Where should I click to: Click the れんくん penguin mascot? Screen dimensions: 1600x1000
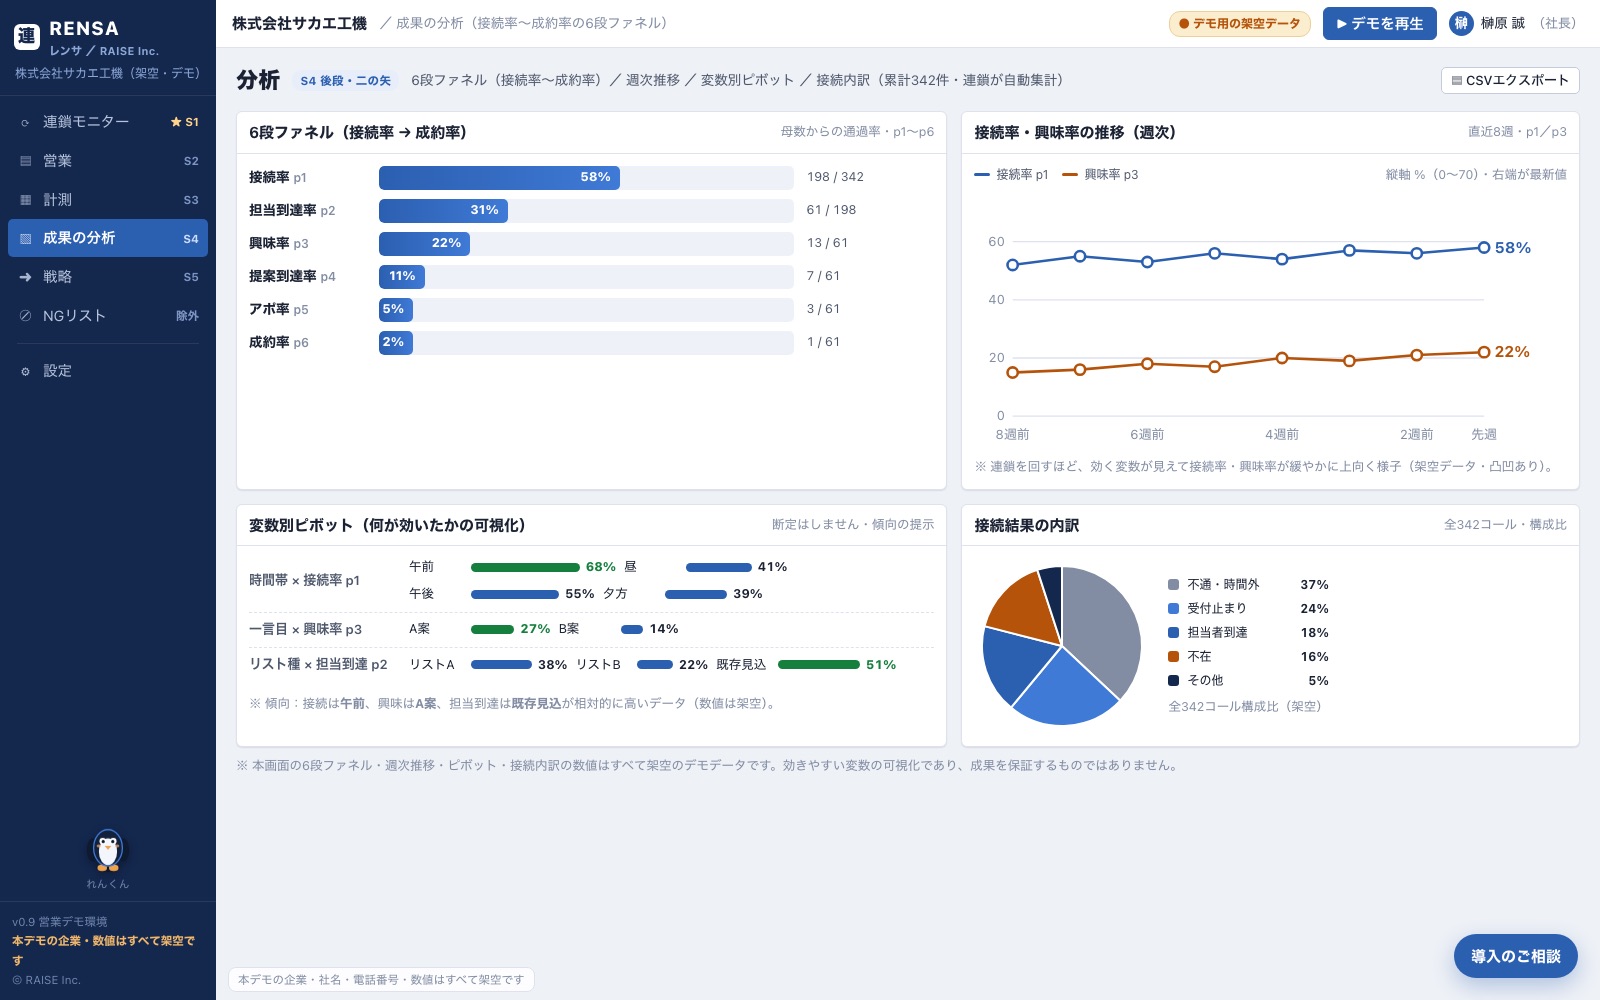point(108,850)
